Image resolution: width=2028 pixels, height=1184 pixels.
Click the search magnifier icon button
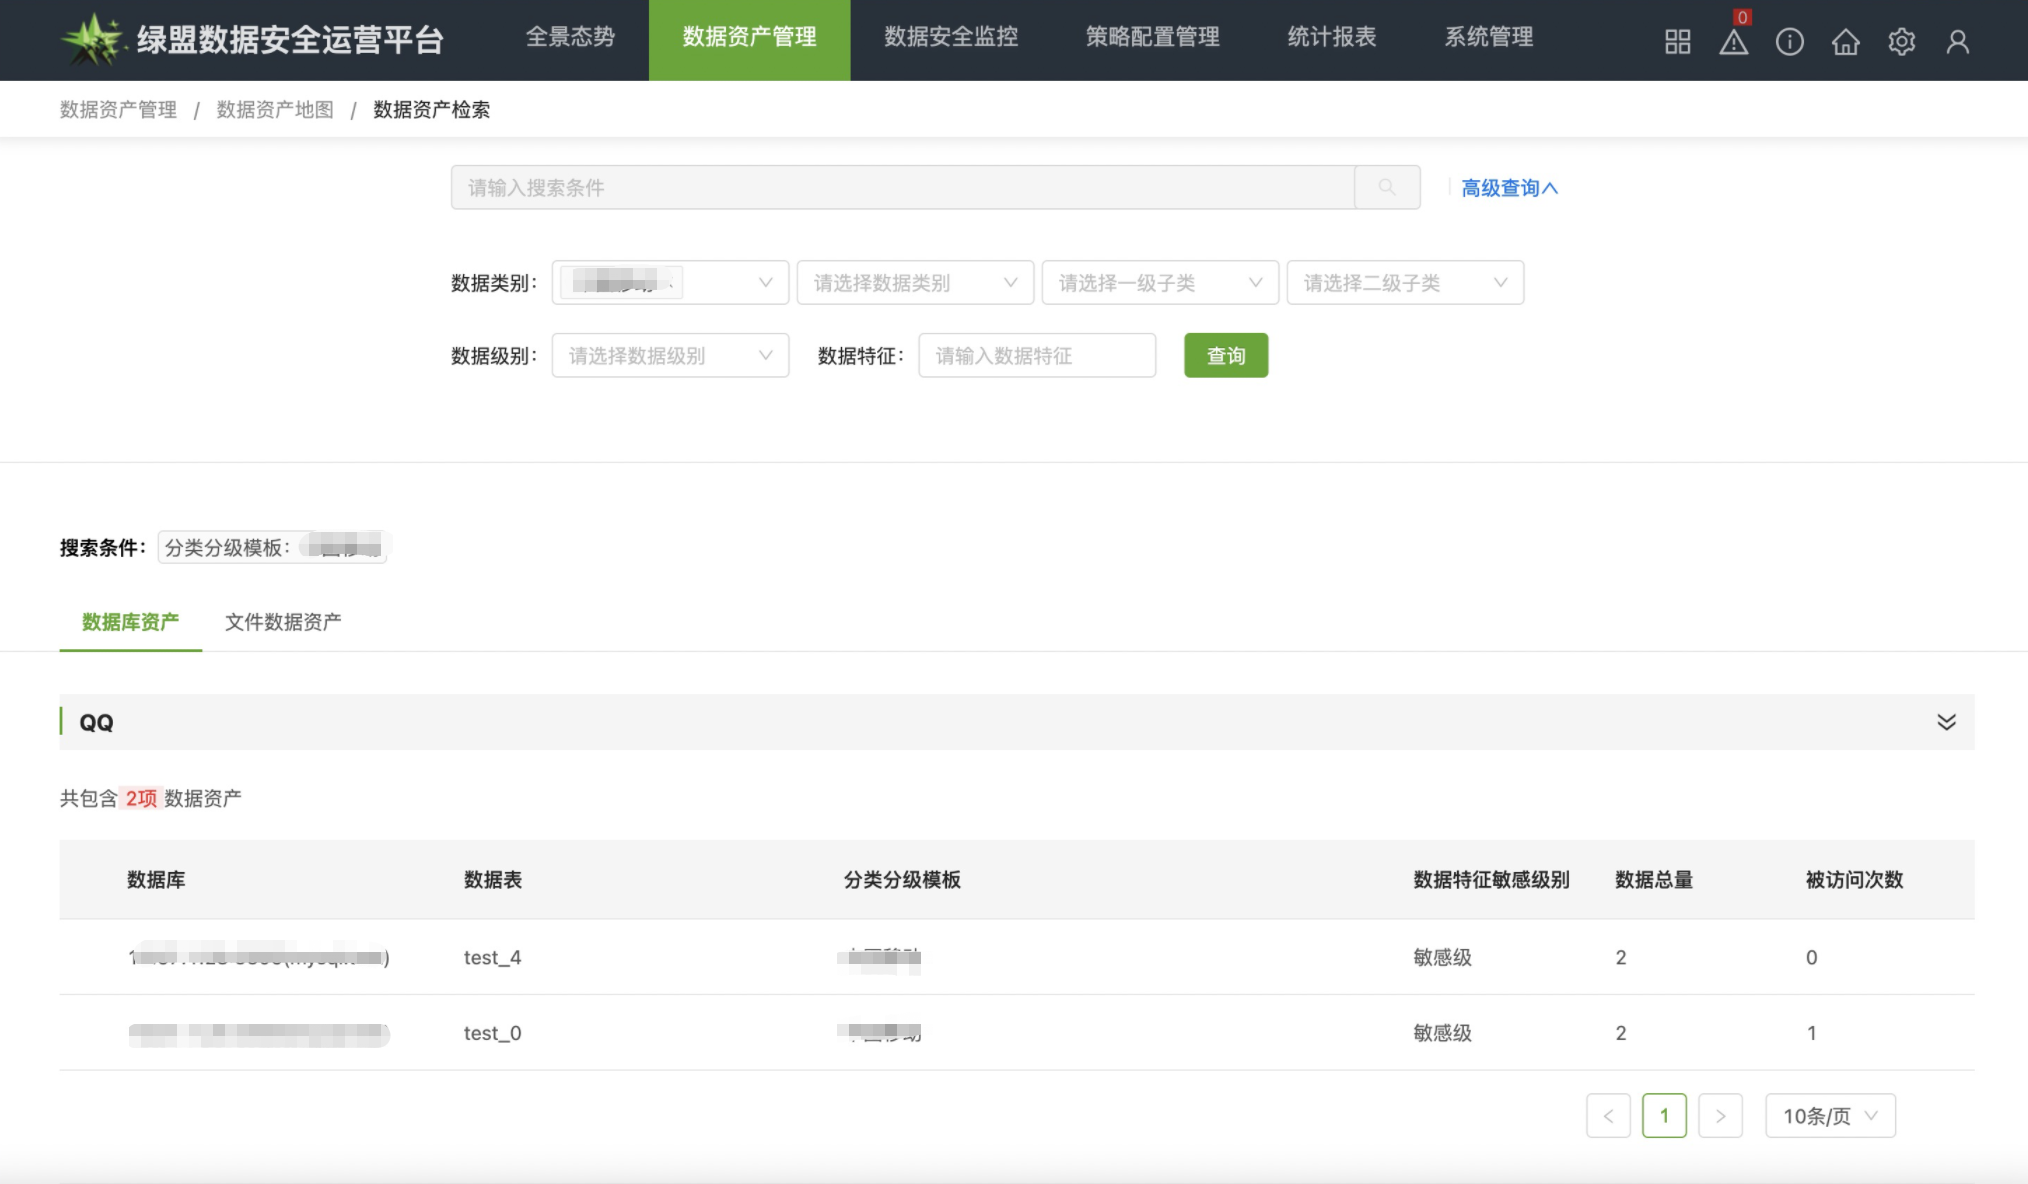pos(1386,187)
